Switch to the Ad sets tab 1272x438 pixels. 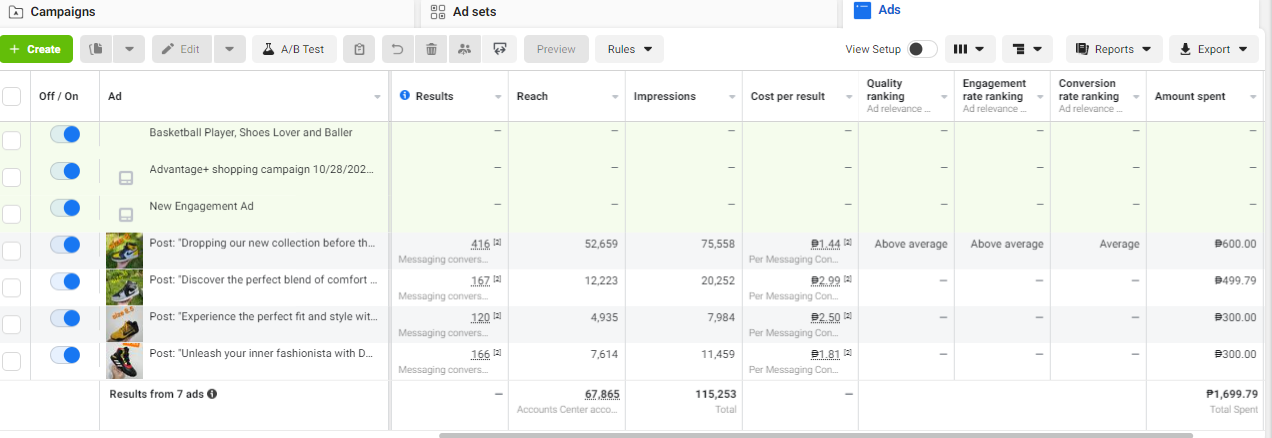(x=473, y=12)
